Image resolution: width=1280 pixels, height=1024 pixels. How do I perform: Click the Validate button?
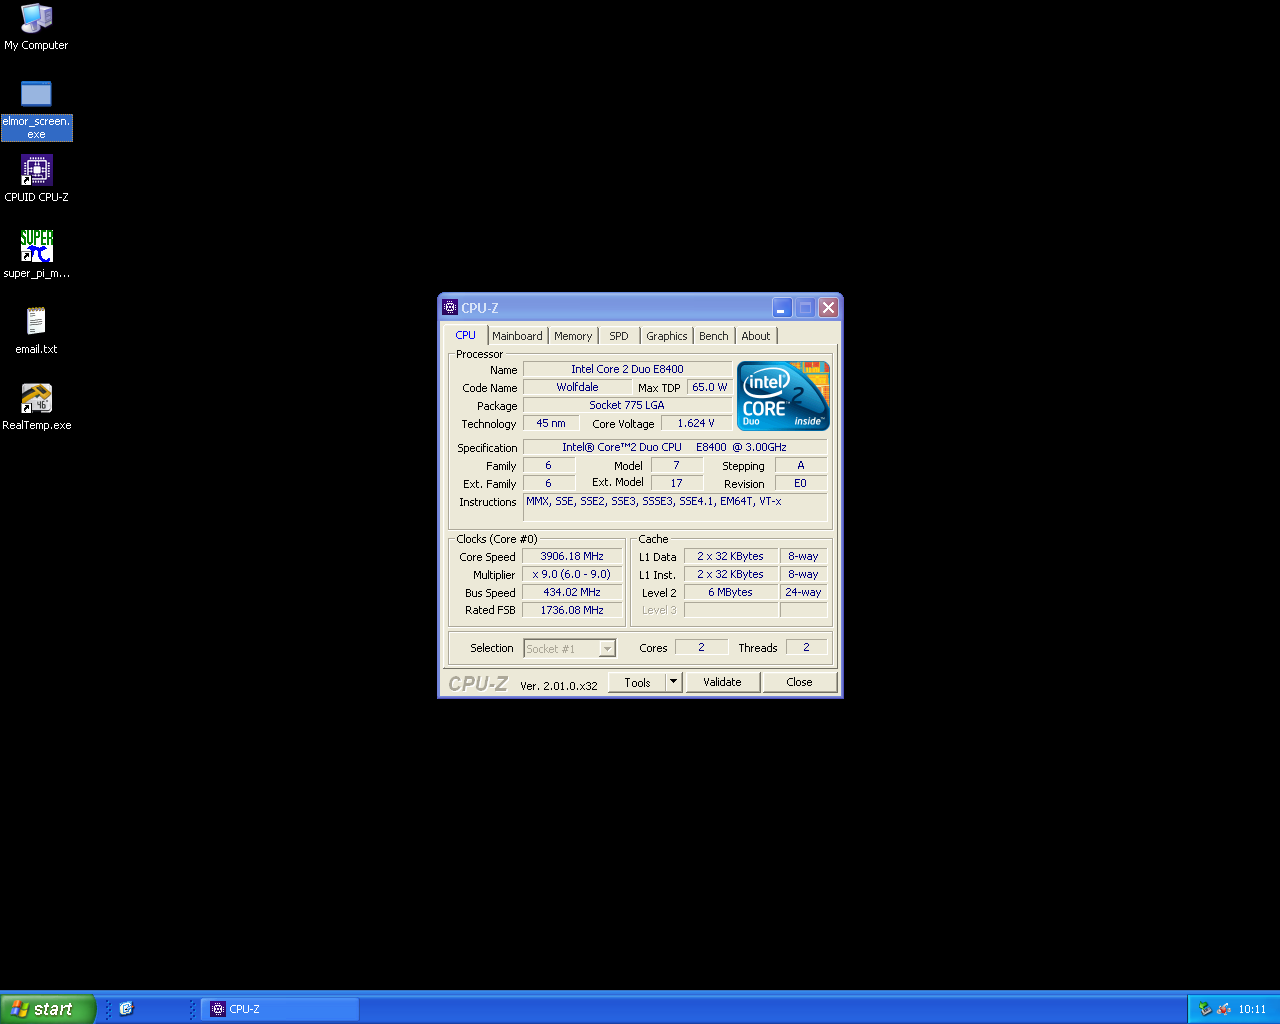[722, 682]
